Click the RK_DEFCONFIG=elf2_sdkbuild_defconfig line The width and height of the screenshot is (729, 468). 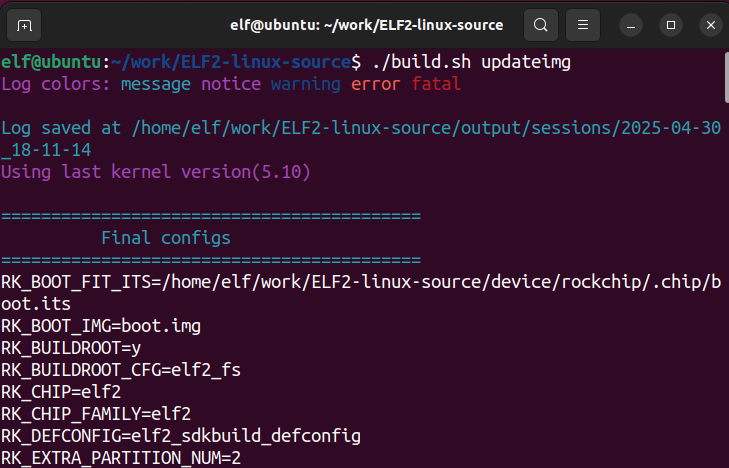tap(181, 436)
